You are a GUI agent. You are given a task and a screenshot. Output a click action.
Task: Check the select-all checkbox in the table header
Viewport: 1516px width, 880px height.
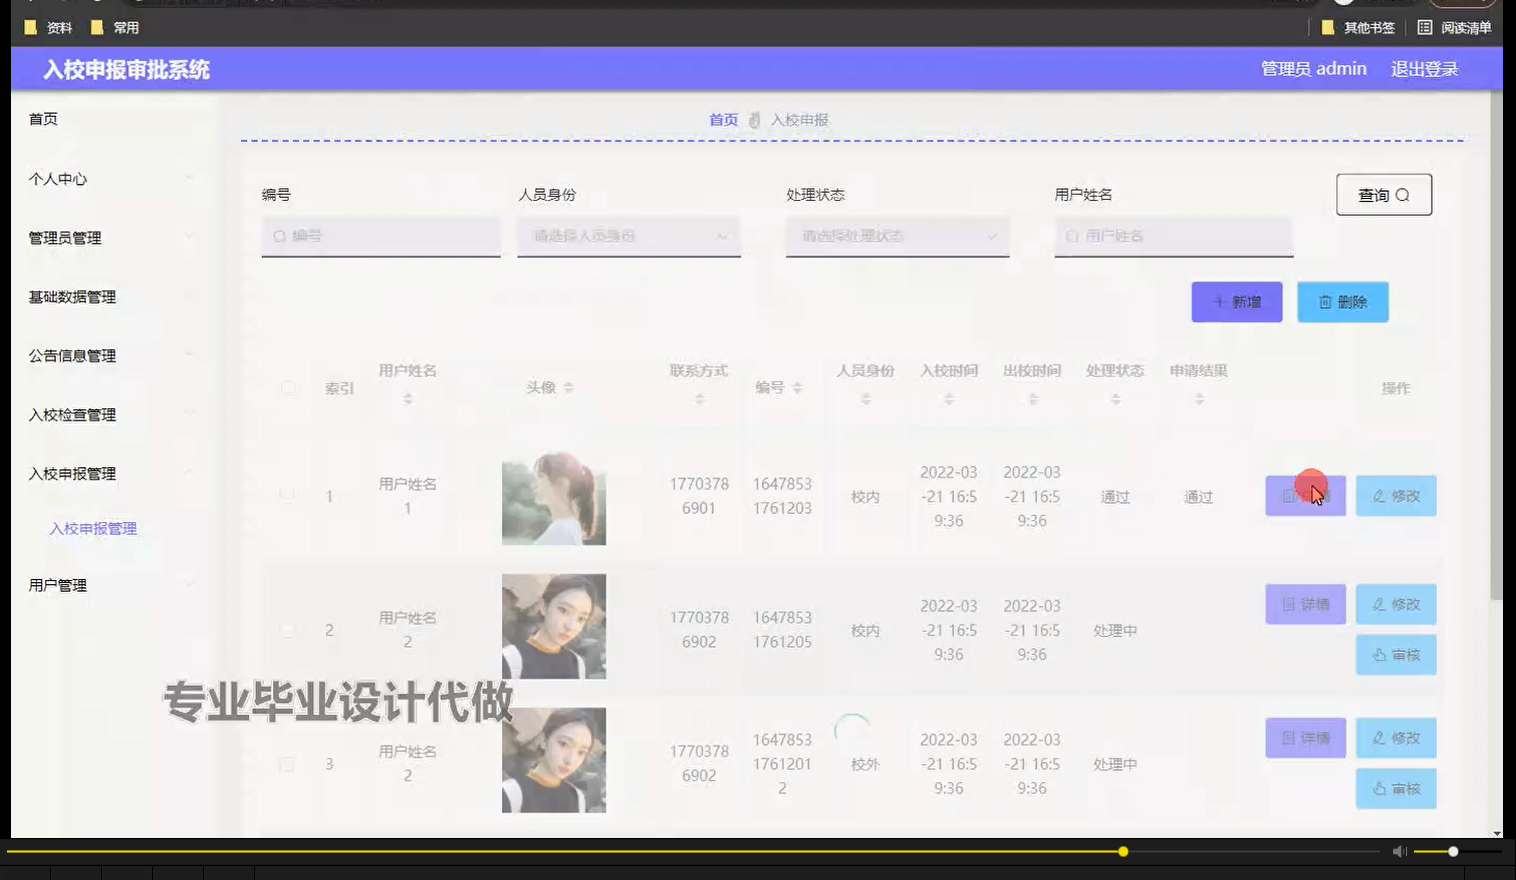point(288,388)
